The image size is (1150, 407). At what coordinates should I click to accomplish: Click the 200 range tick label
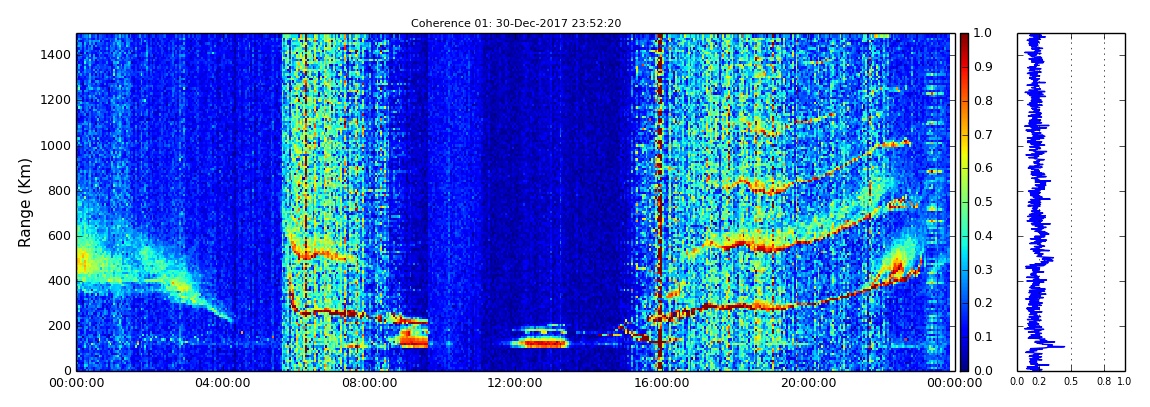tap(61, 326)
